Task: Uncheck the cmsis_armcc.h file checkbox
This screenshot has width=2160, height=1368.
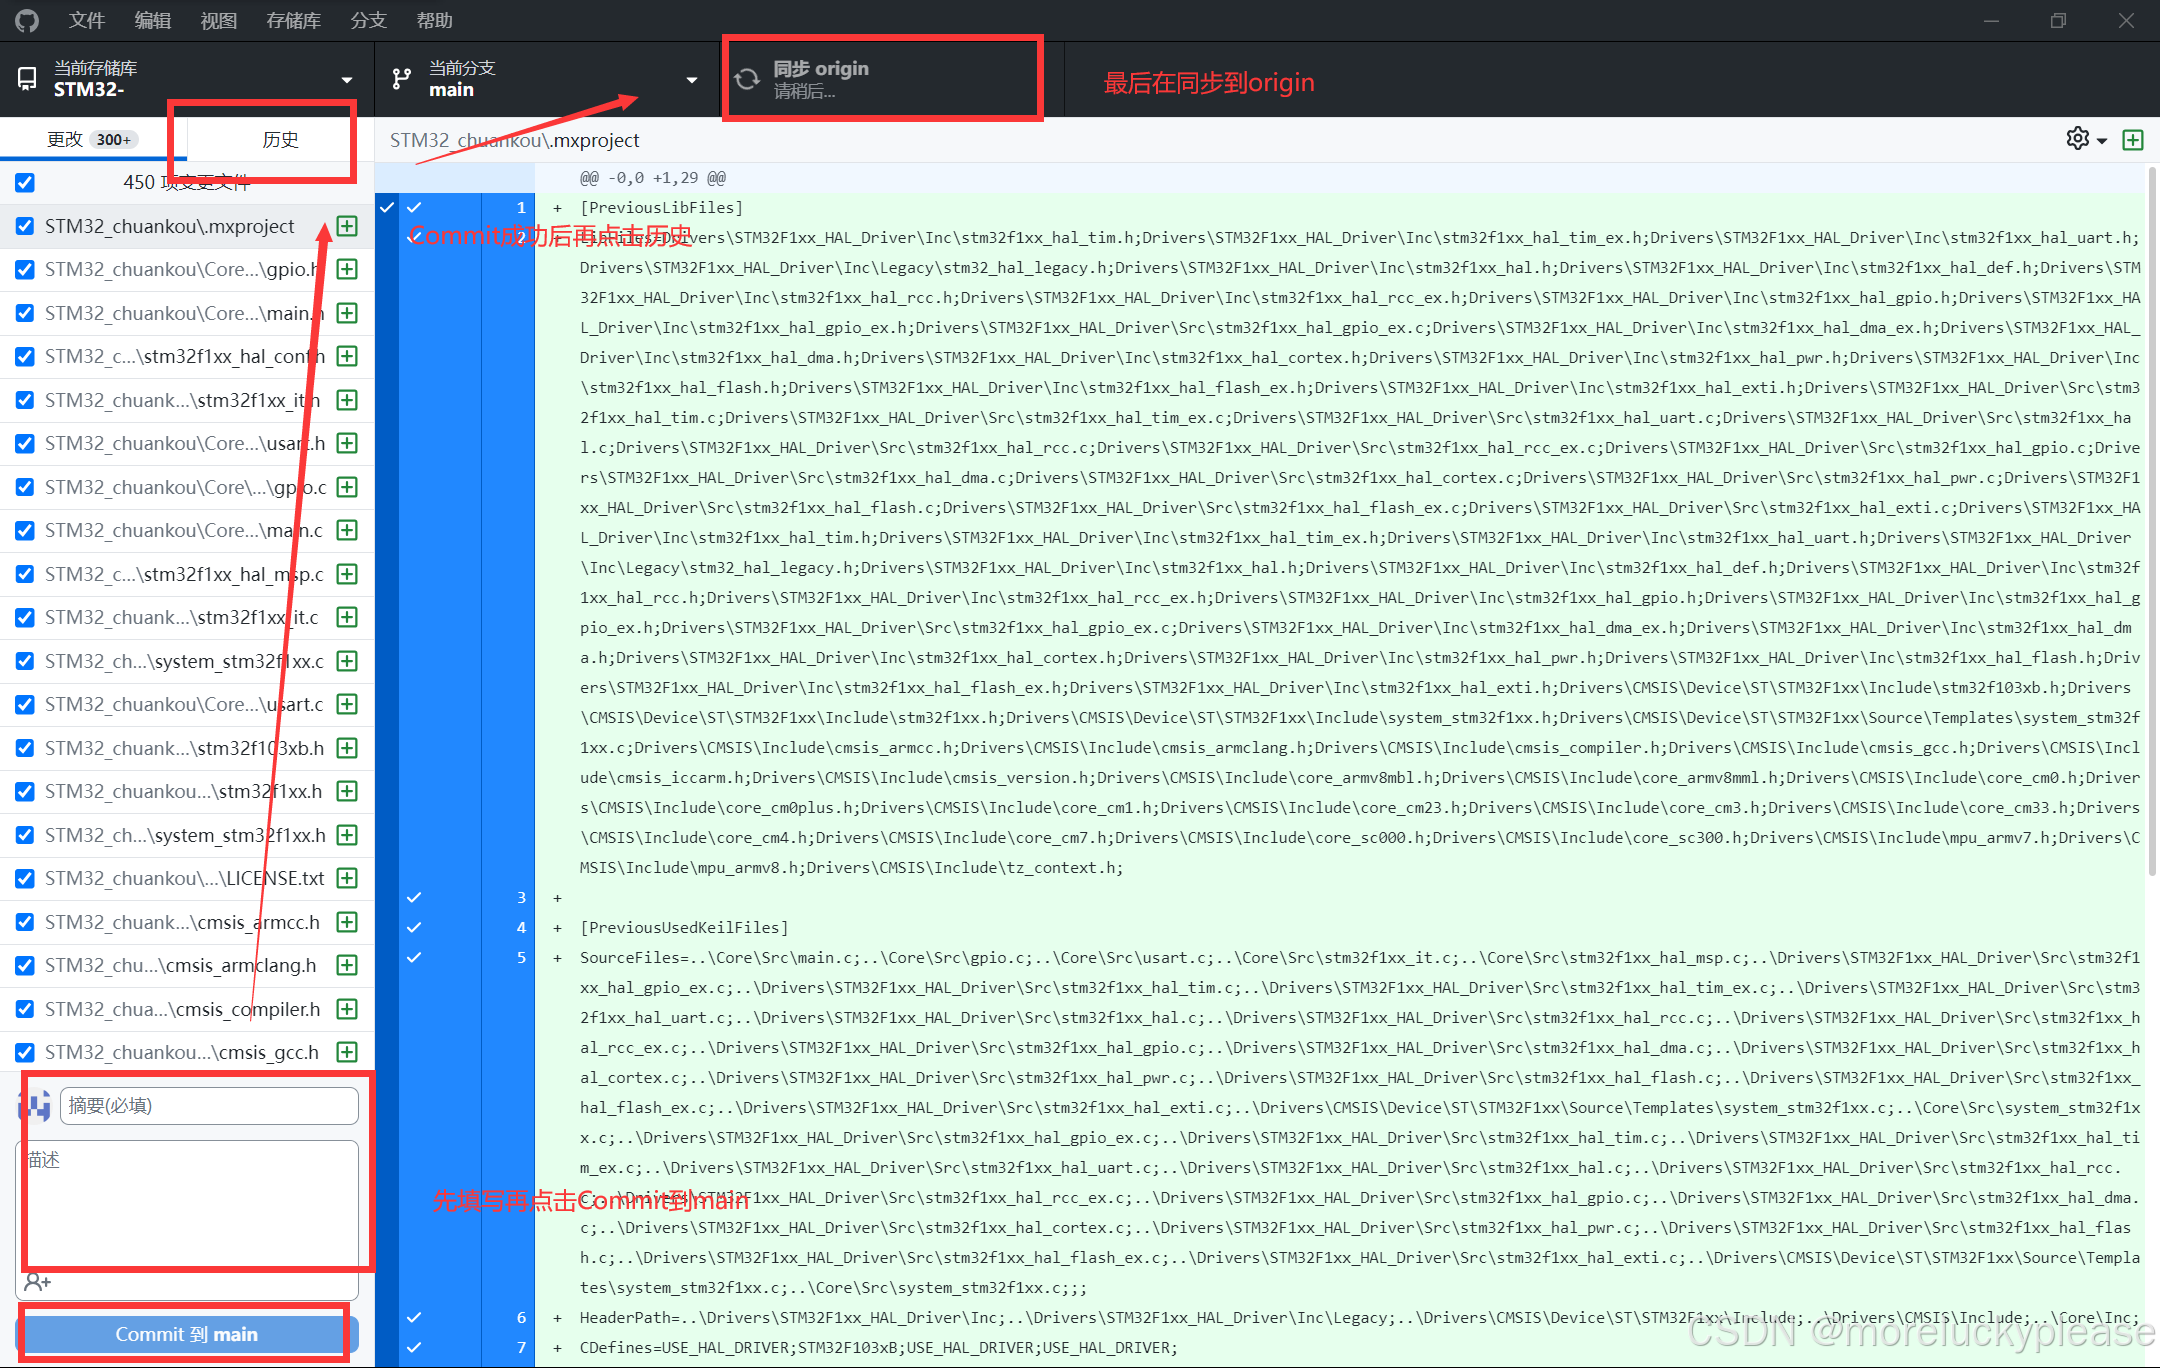Action: (x=25, y=922)
